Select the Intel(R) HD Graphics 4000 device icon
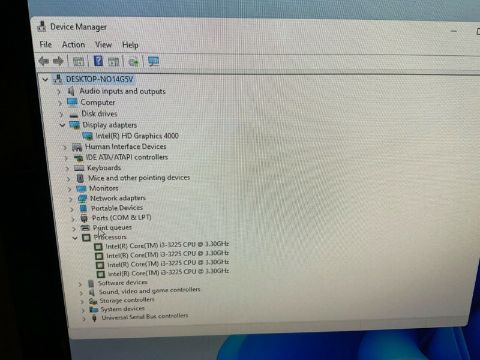The width and height of the screenshot is (480, 360). pos(87,136)
